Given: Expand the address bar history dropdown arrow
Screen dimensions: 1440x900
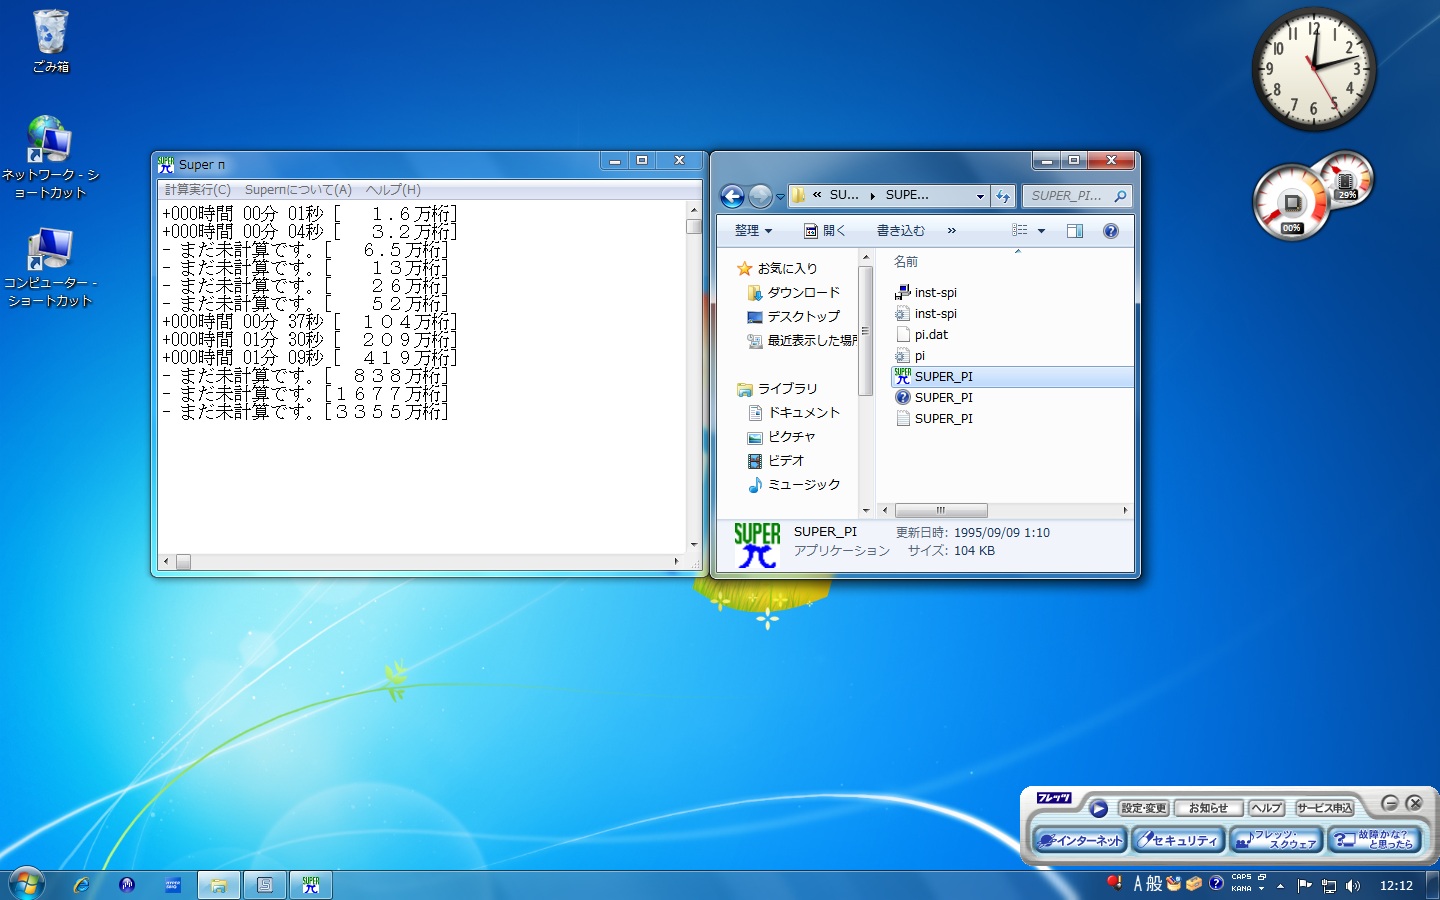Looking at the screenshot, I should click(980, 196).
